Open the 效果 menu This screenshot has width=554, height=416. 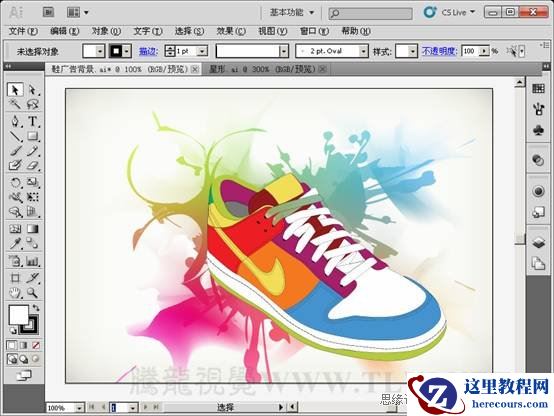click(231, 31)
